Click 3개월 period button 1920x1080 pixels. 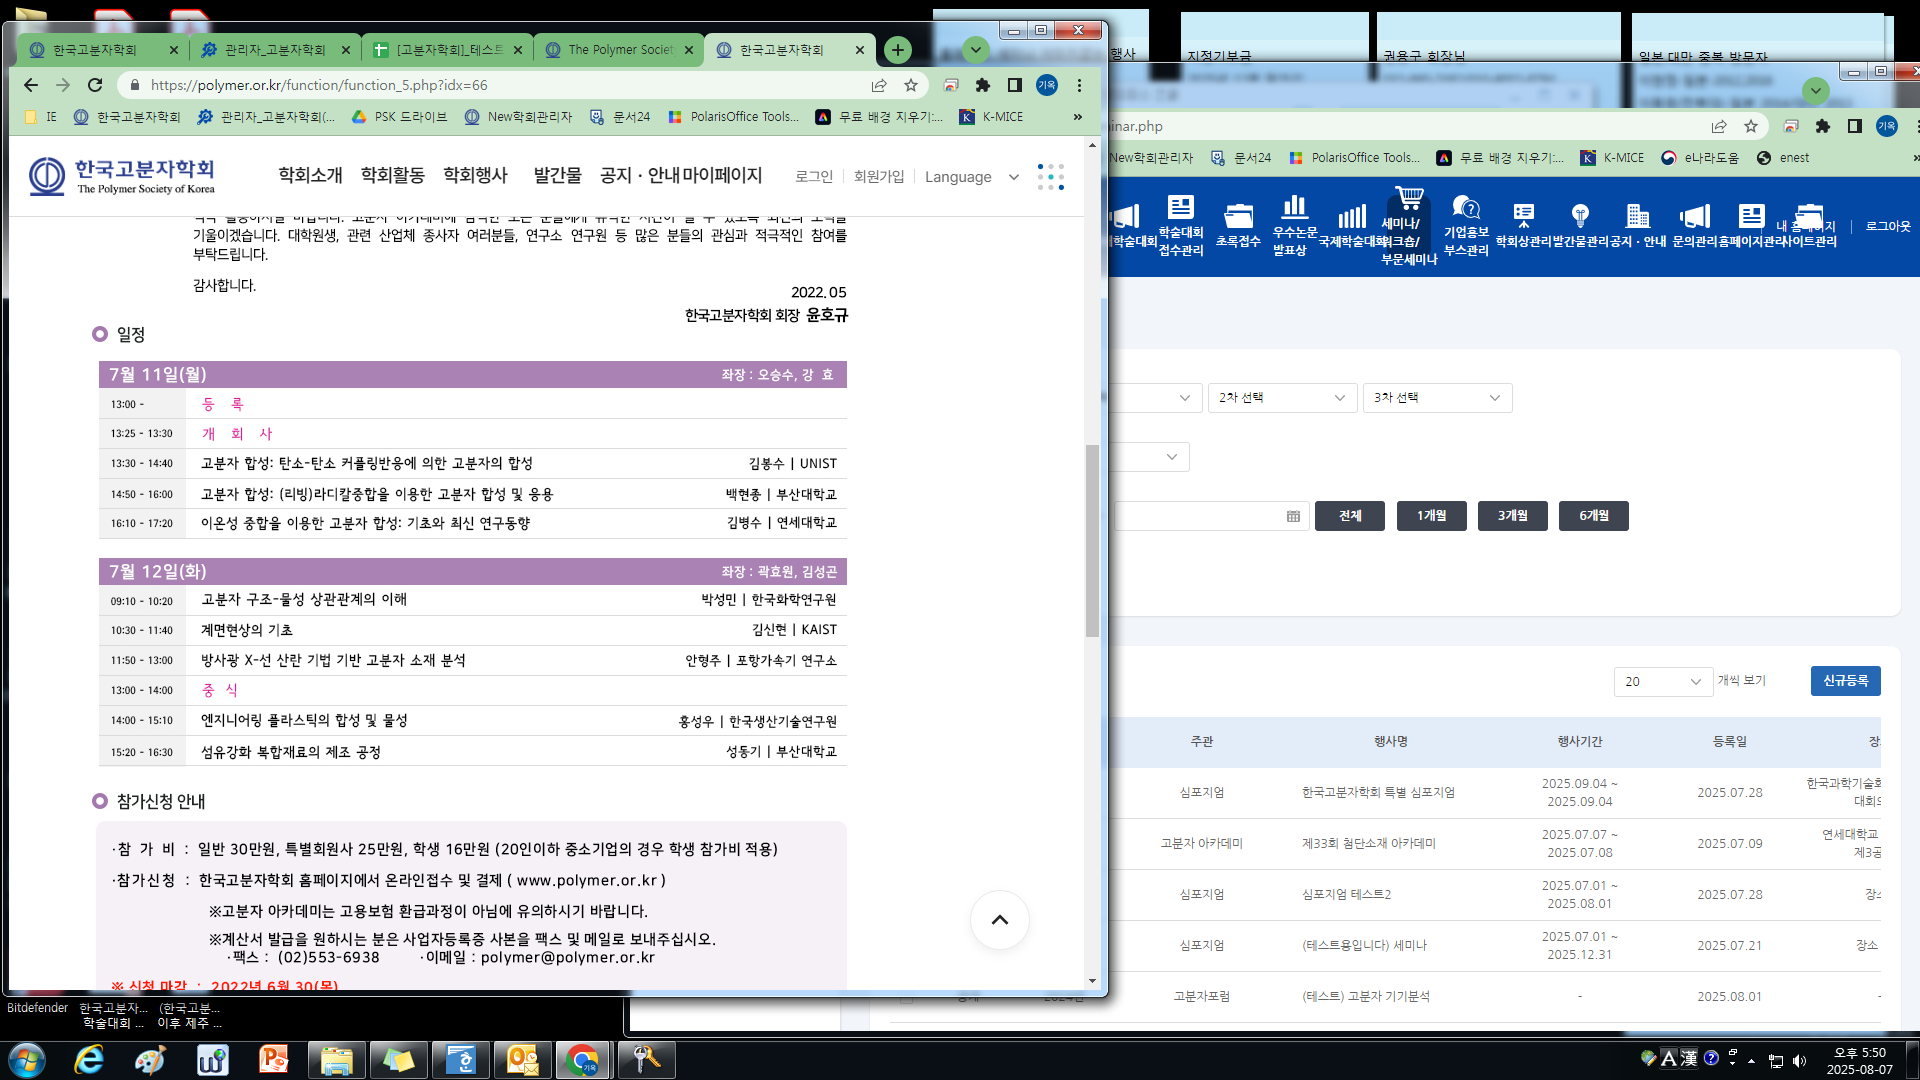[1513, 516]
